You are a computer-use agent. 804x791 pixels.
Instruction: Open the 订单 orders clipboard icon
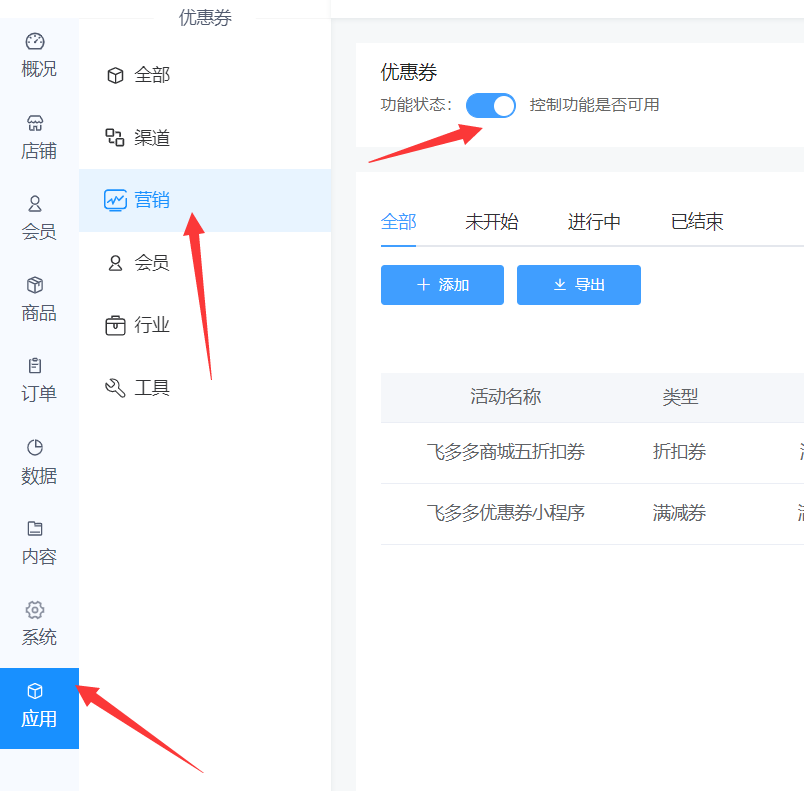click(35, 366)
